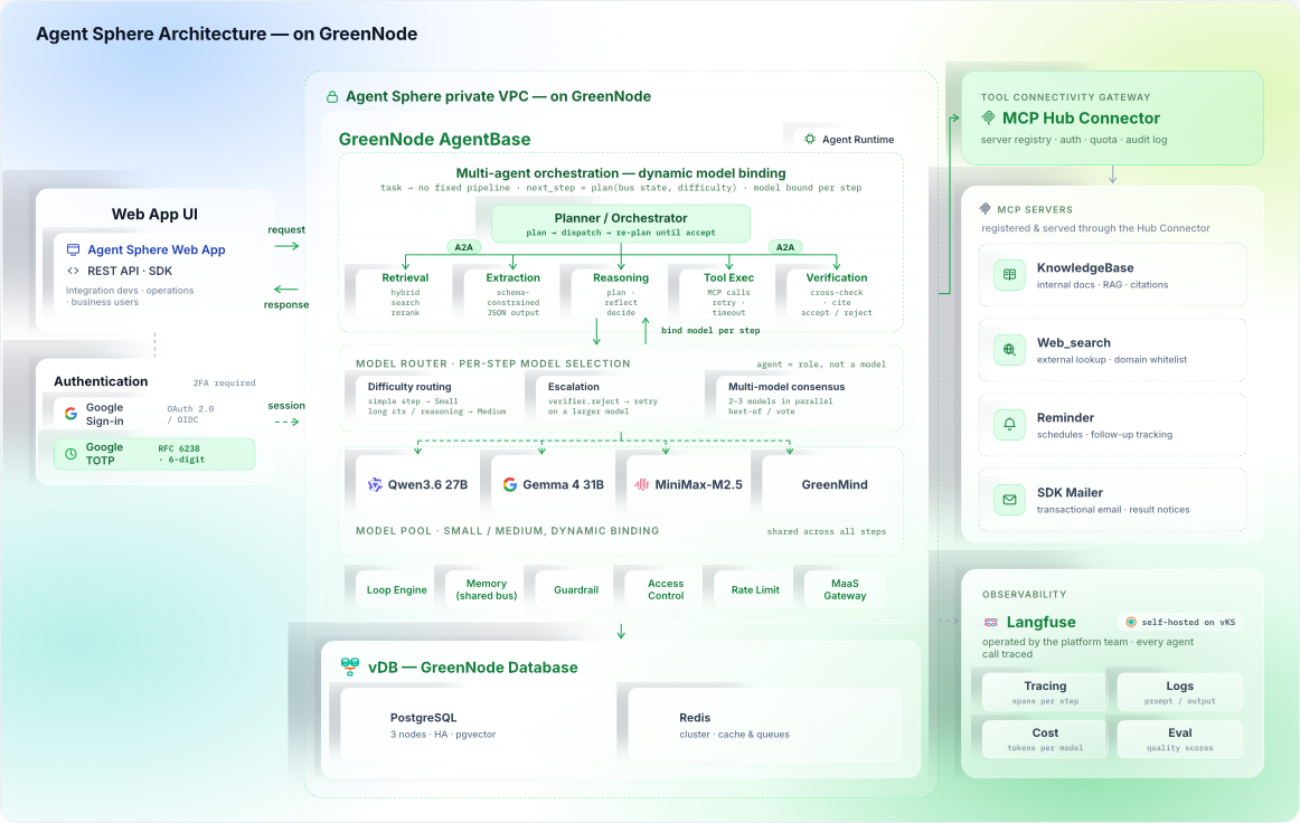
Task: Click the Web App UI heading
Action: [x=155, y=215]
